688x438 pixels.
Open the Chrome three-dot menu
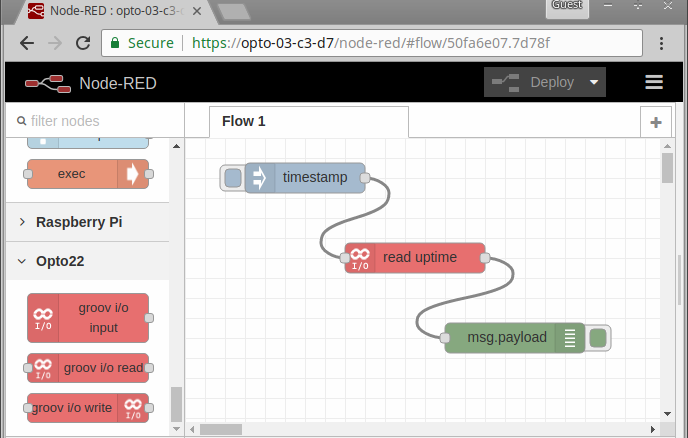[x=661, y=43]
